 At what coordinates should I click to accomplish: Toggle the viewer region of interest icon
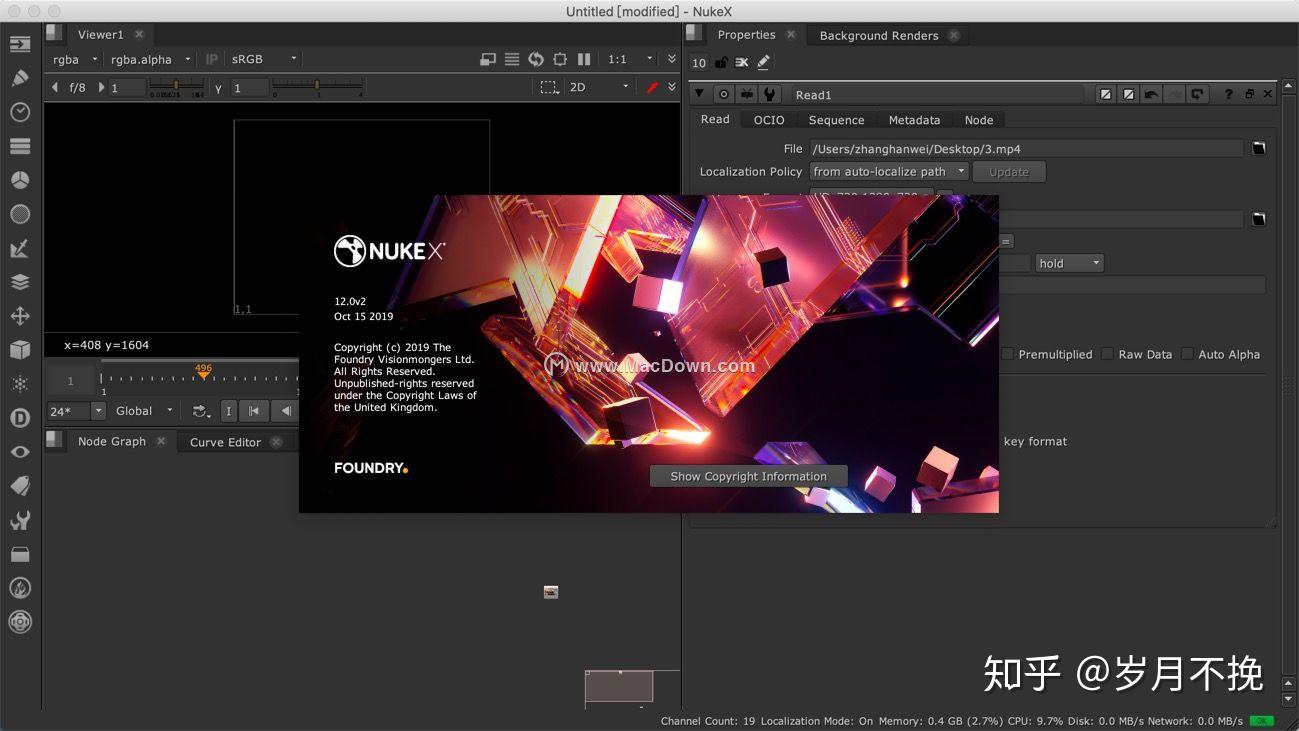(x=560, y=59)
